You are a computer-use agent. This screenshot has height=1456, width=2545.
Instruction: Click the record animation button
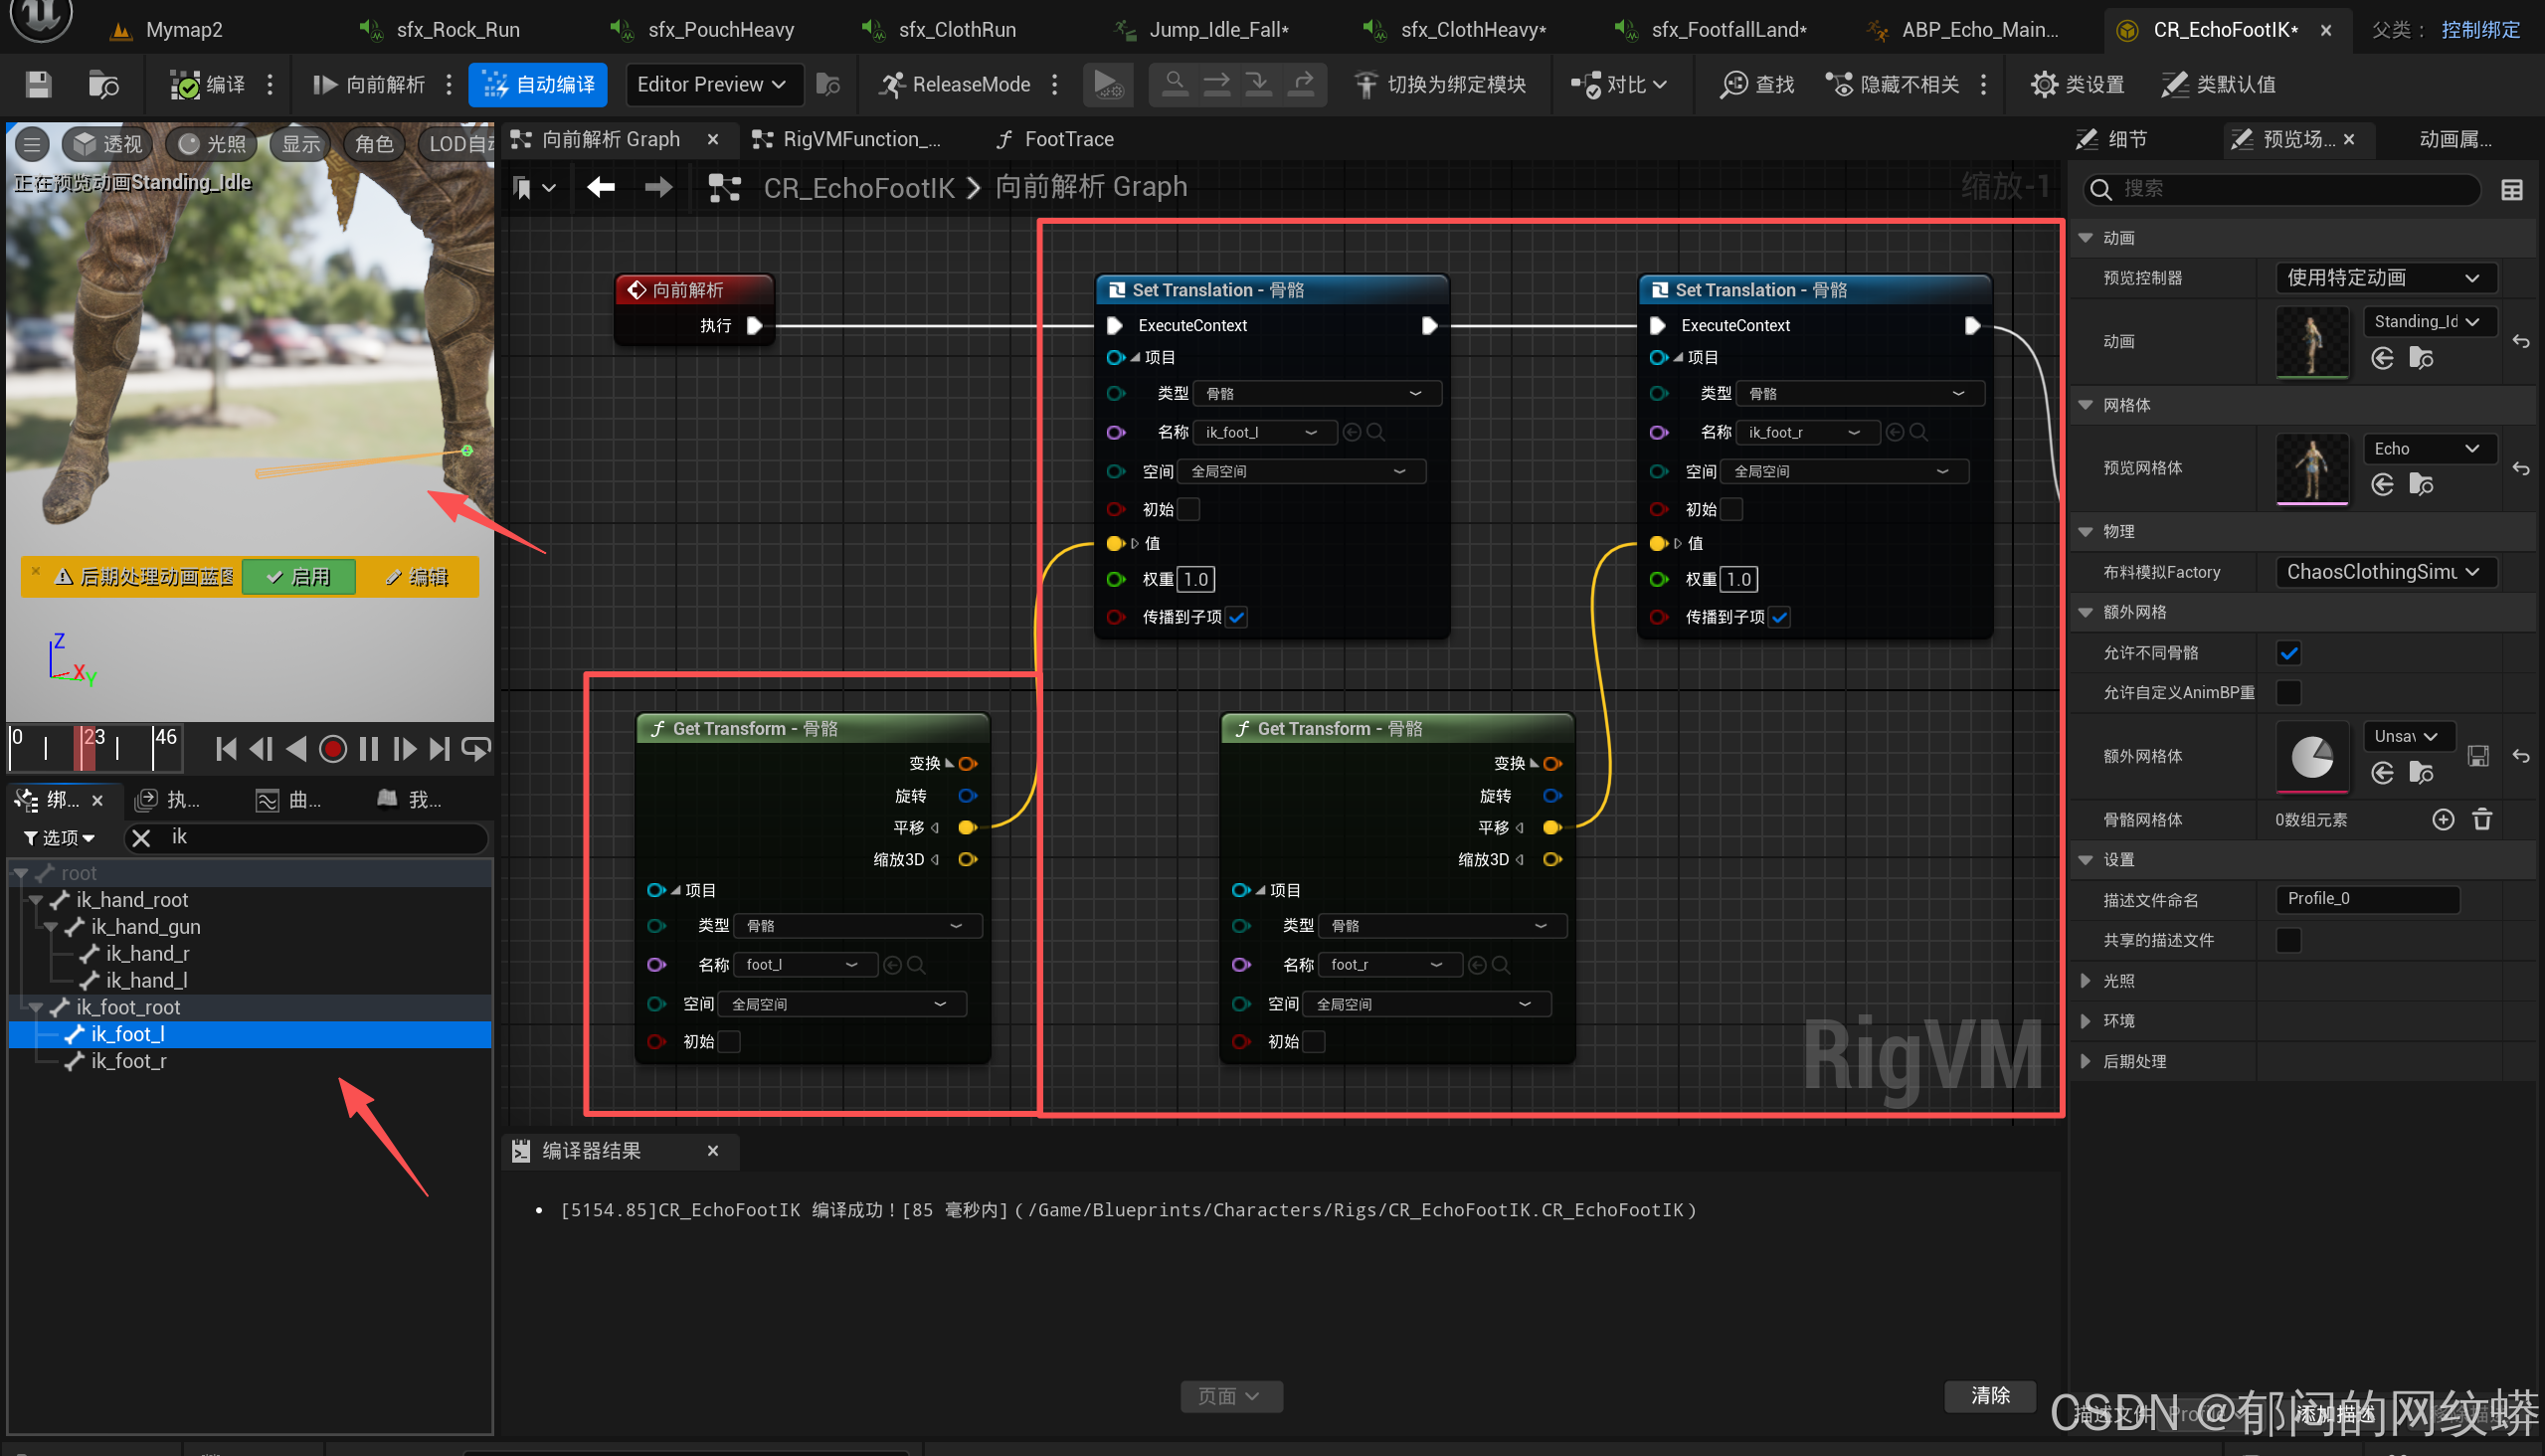point(332,749)
